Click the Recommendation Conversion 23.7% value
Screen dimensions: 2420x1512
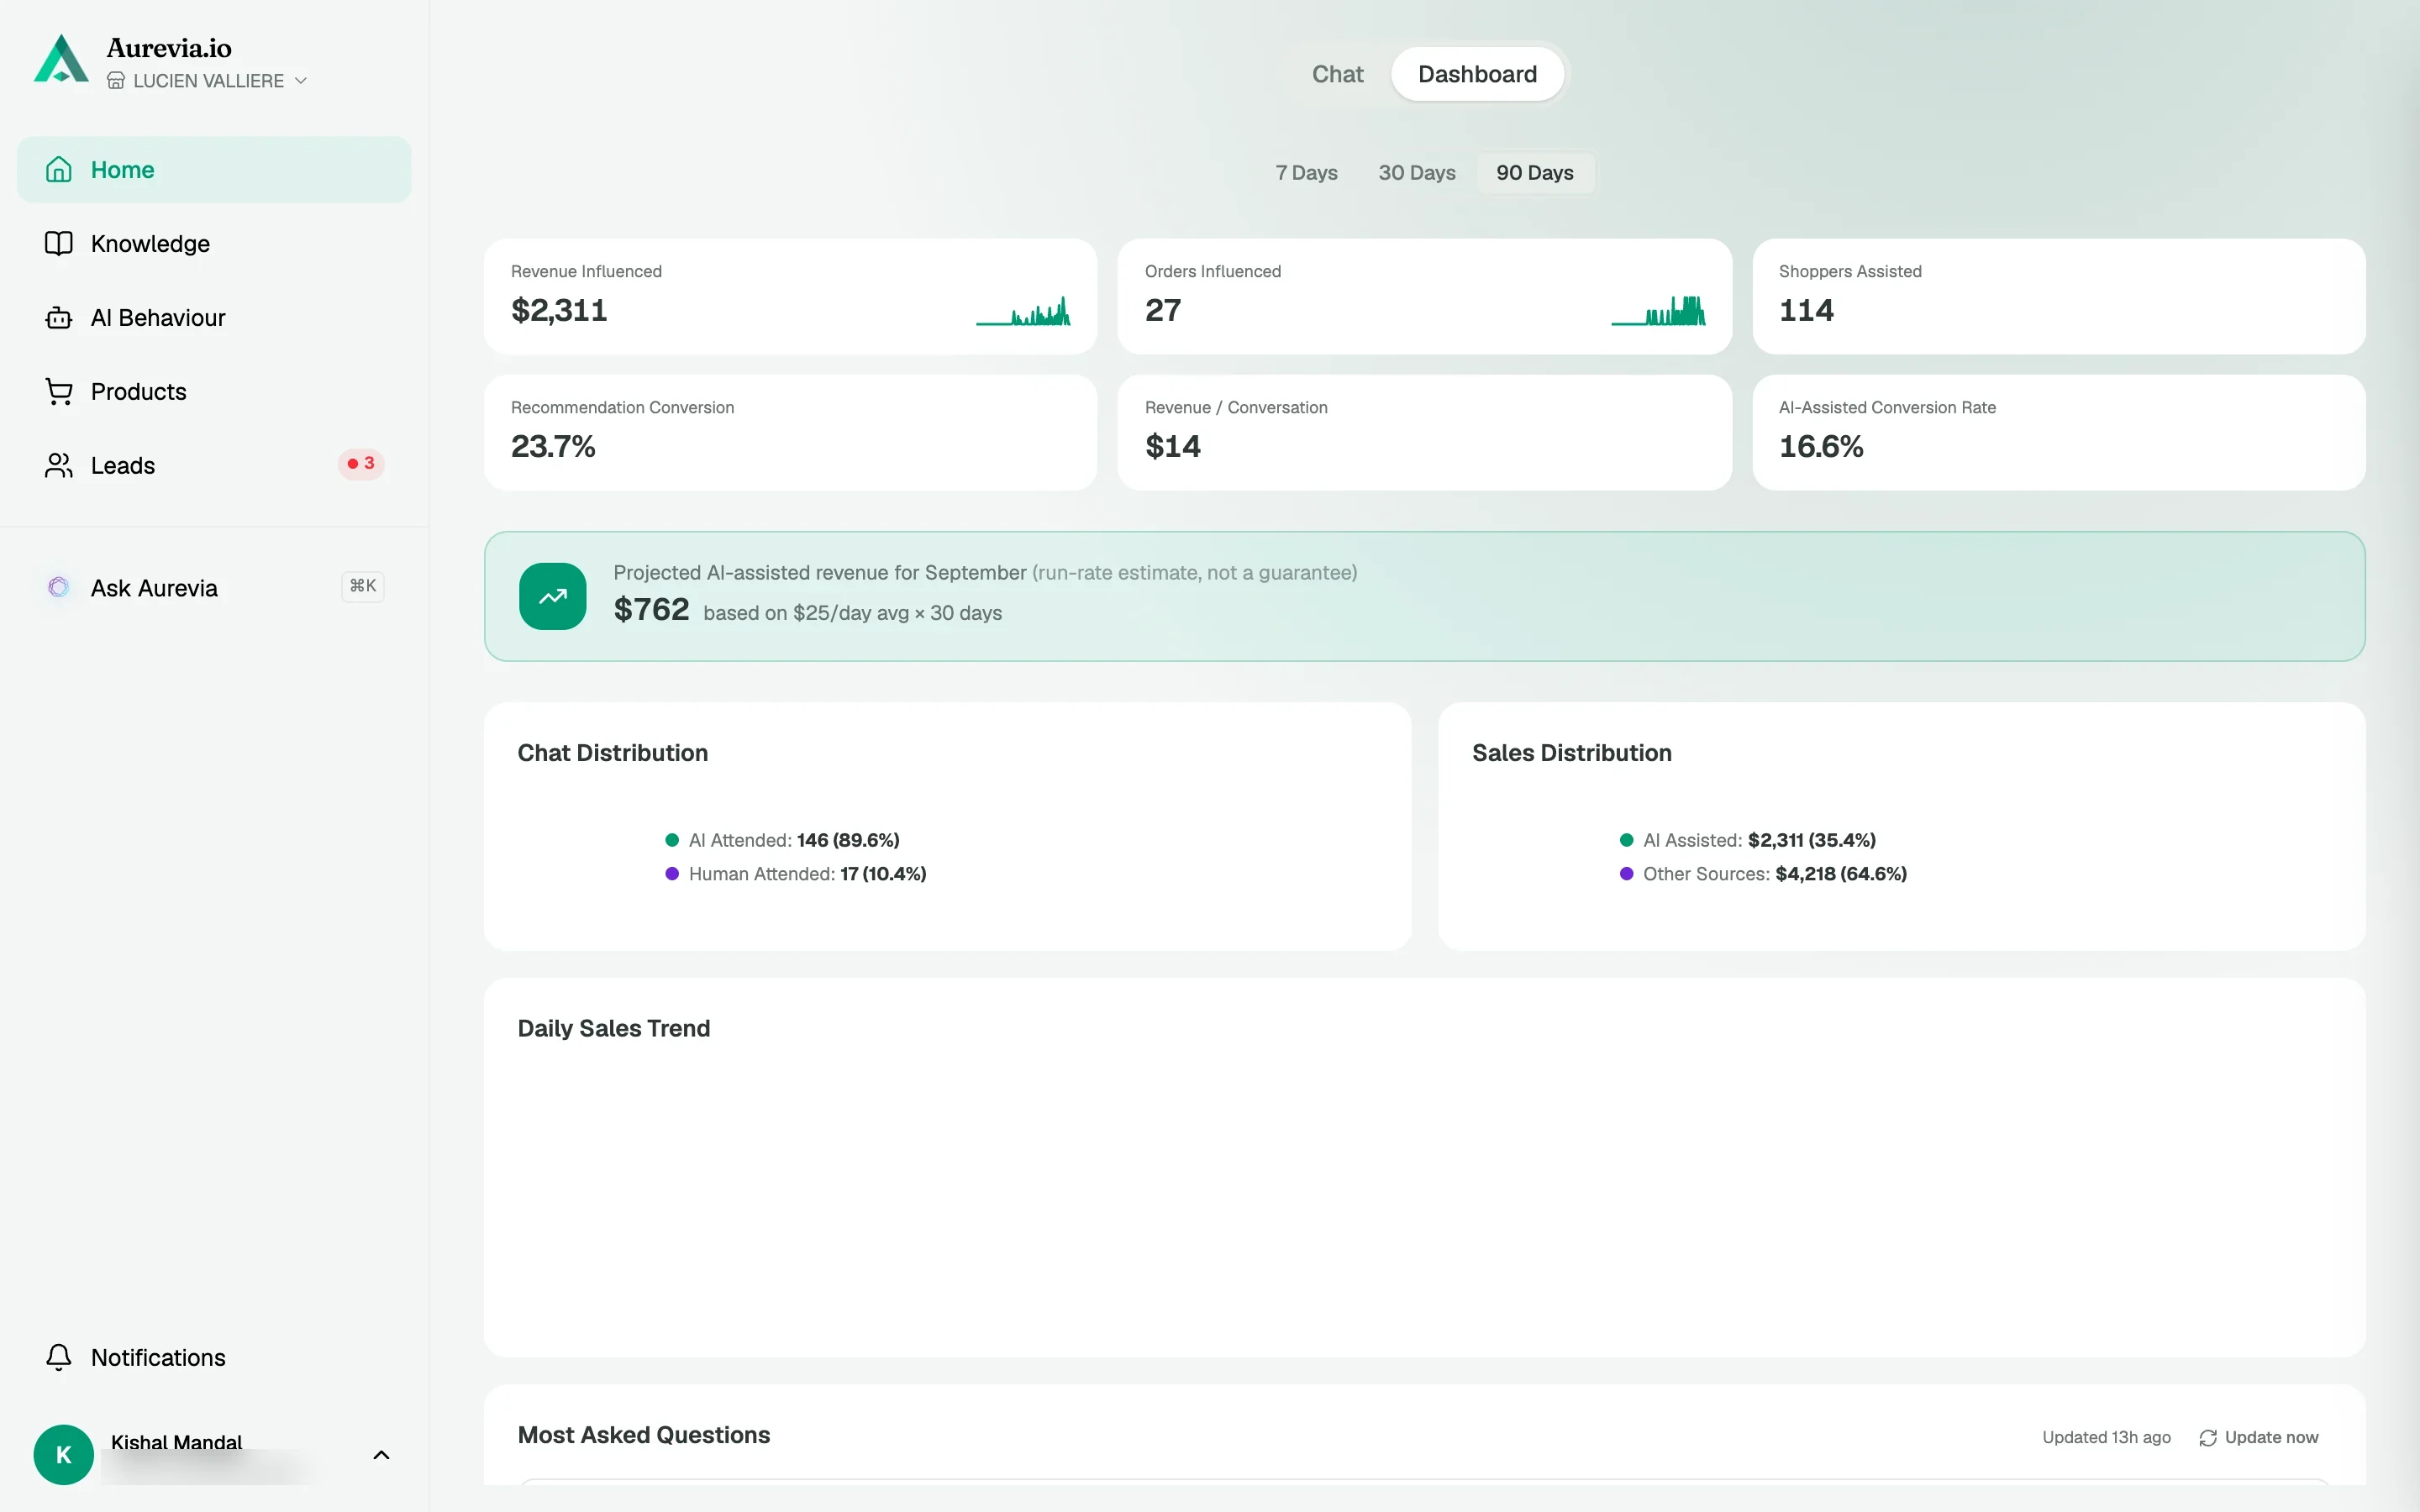pos(553,447)
